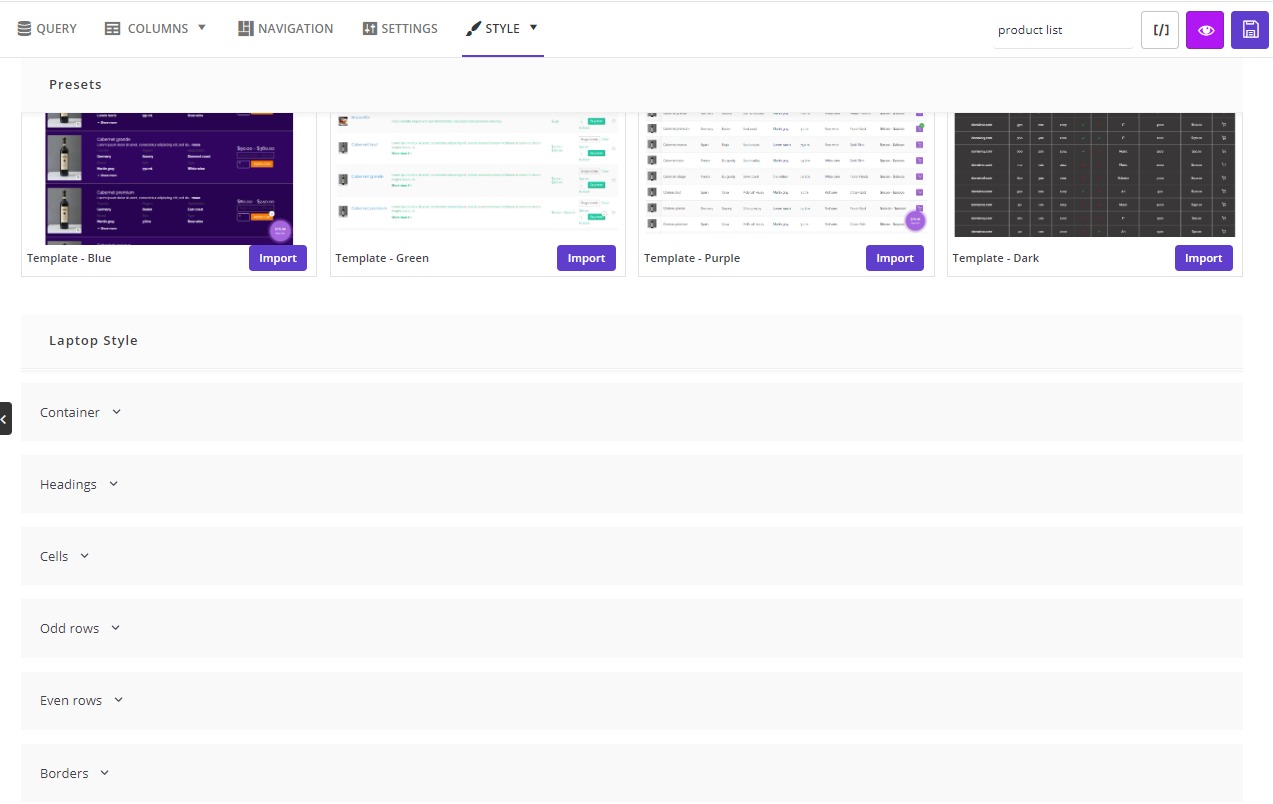Image resolution: width=1273 pixels, height=804 pixels.
Task: Switch to the Navigation tab
Action: coord(285,29)
